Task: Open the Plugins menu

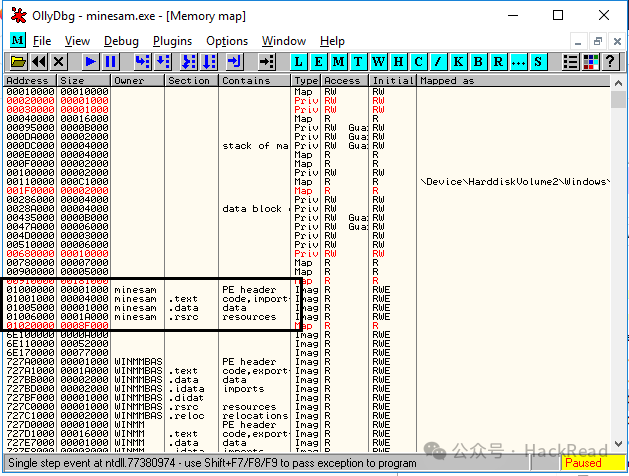Action: pos(172,41)
